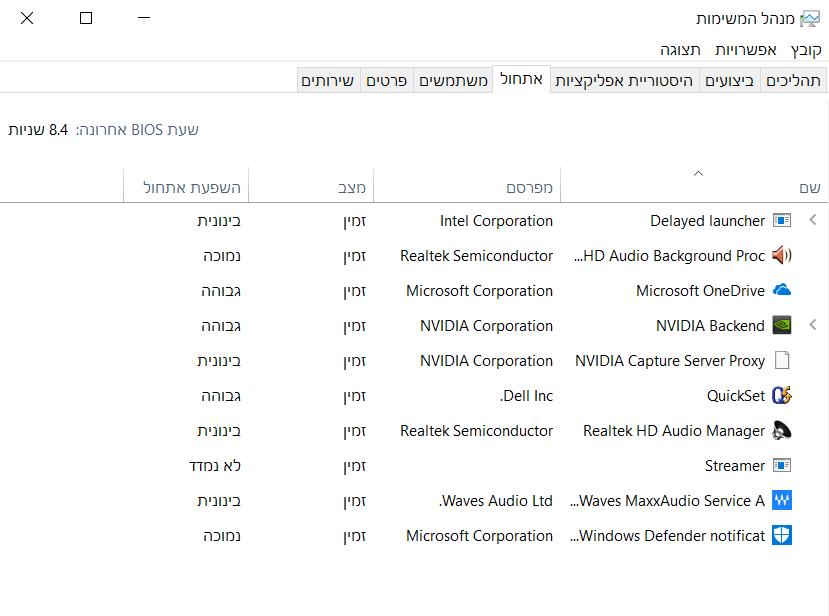Viewport: 829px width, 616px height.
Task: Select the Intel Corporation publisher cell
Action: coord(496,221)
